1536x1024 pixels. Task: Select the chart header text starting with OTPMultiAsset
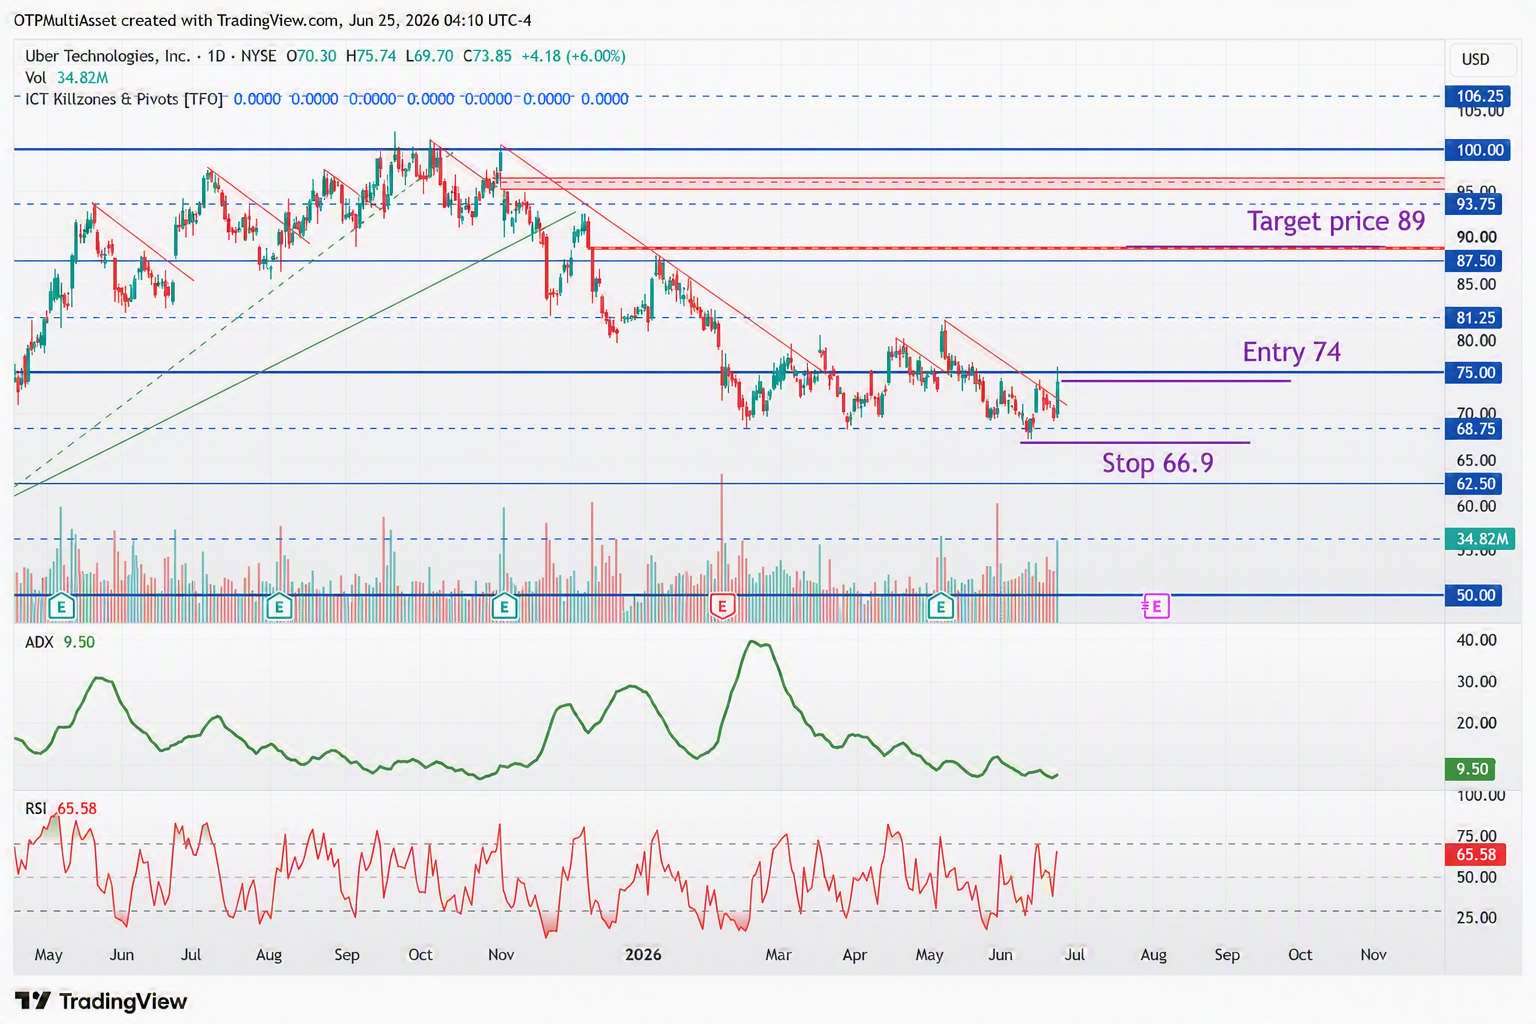coord(272,20)
